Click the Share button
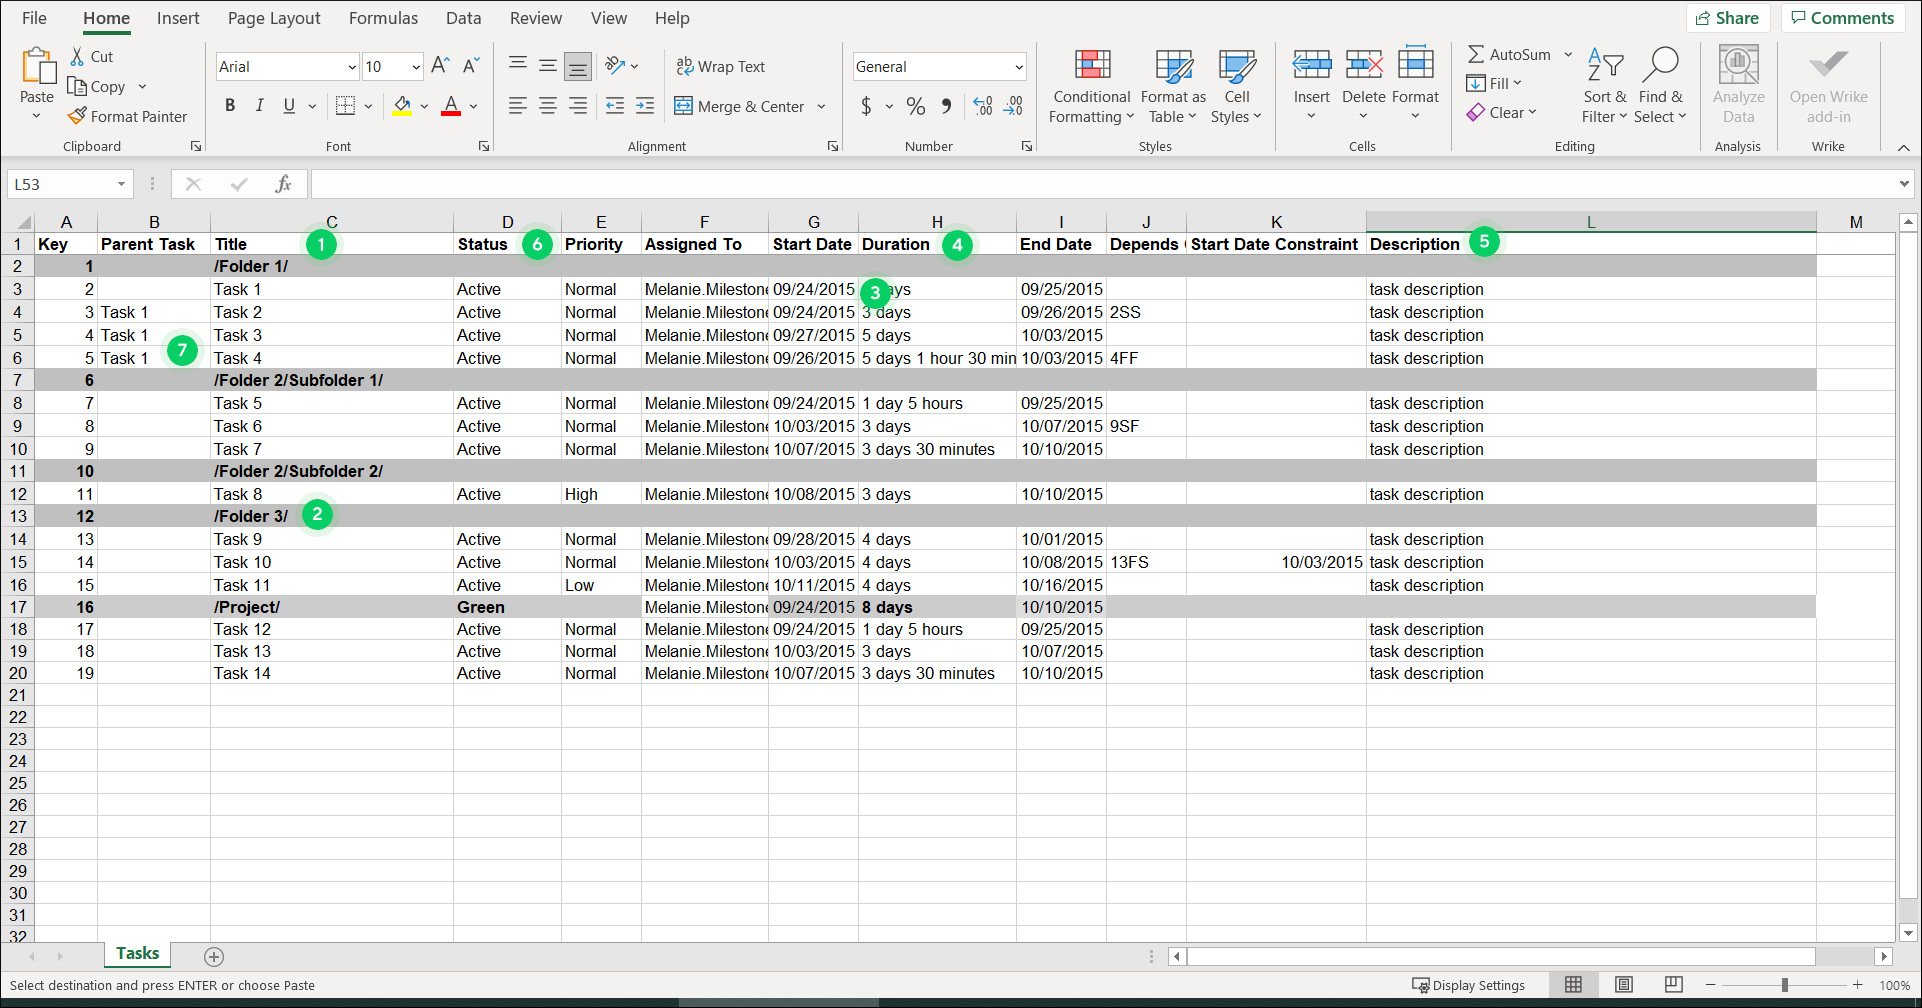This screenshot has width=1922, height=1008. (1728, 17)
